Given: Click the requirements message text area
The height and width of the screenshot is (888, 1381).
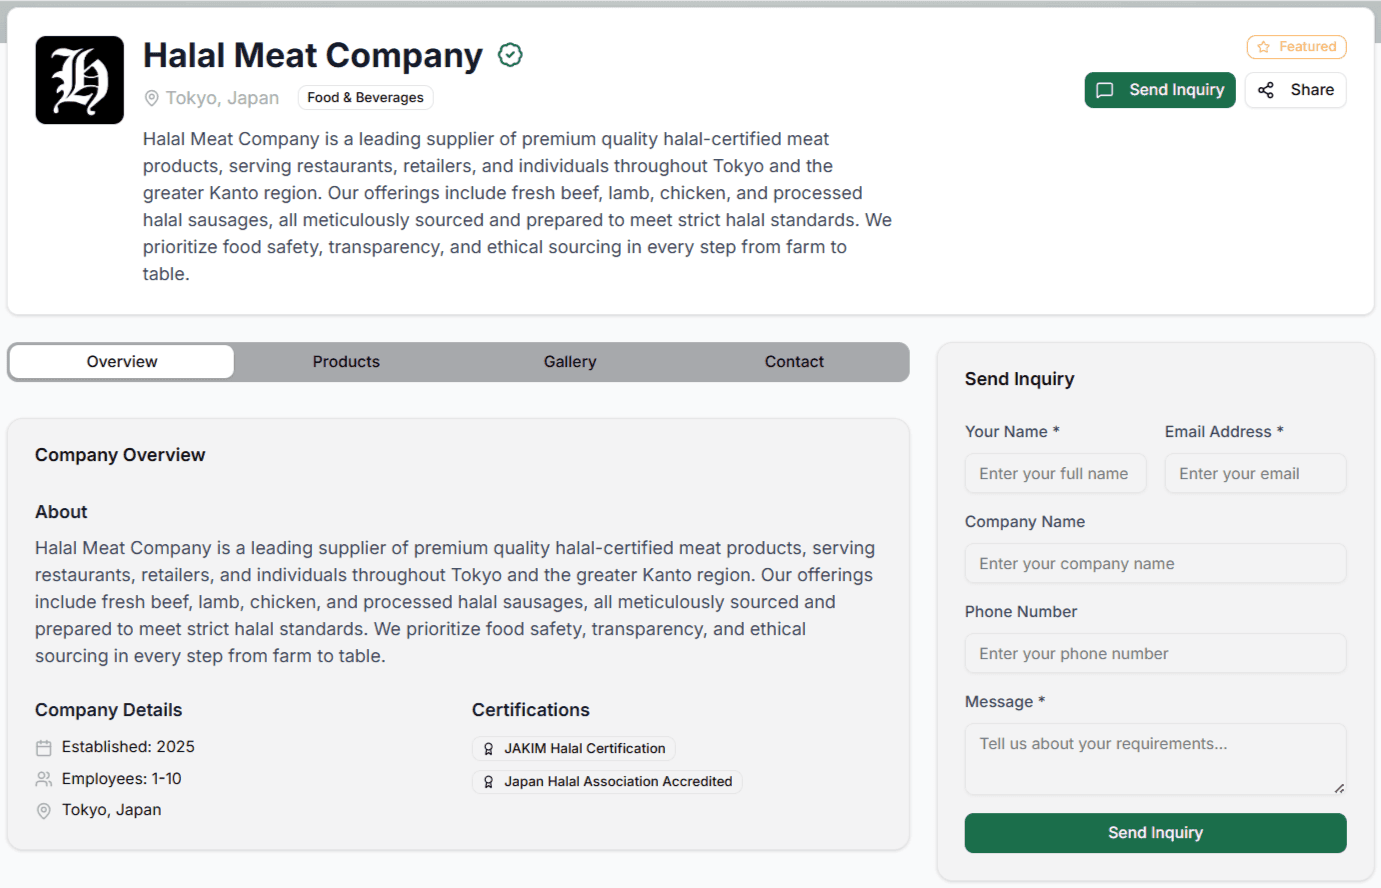Looking at the screenshot, I should pos(1154,758).
